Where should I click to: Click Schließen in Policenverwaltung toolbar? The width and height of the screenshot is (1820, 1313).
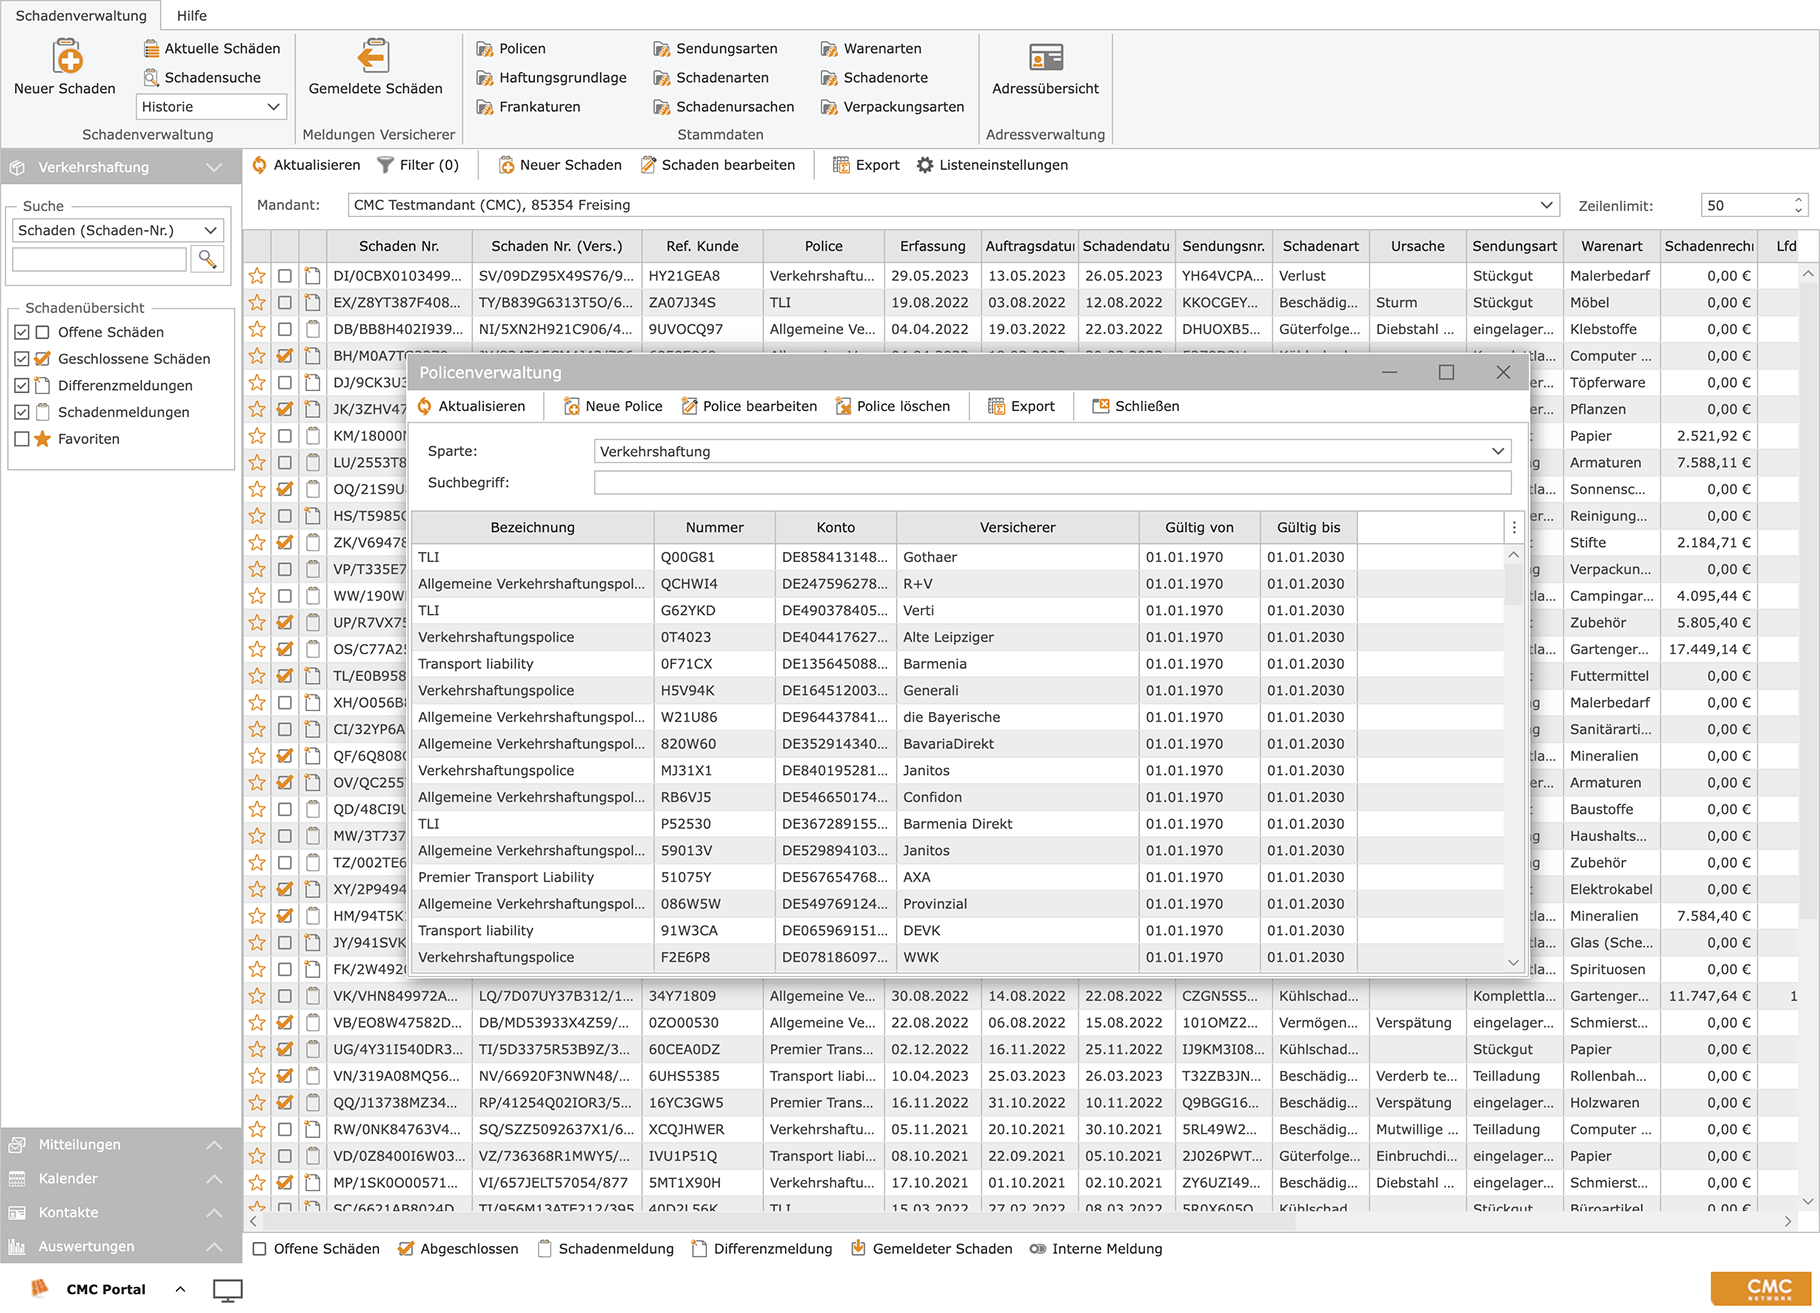point(1136,406)
